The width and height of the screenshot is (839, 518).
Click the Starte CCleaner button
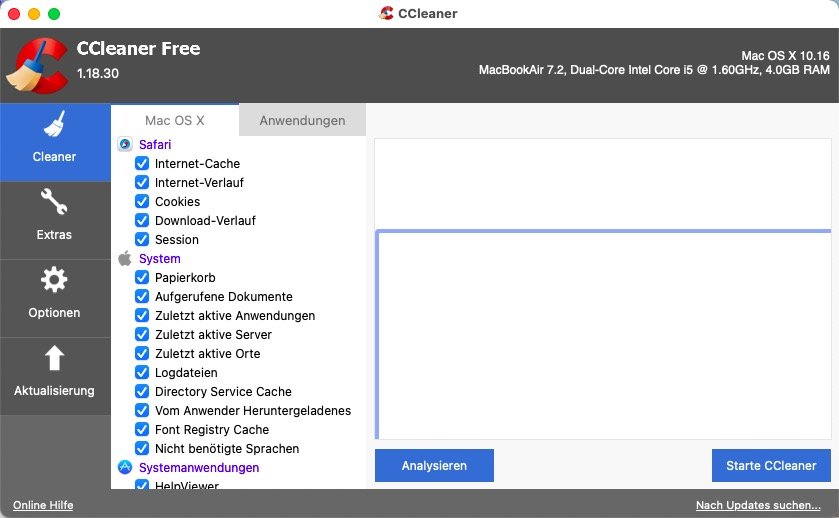(x=771, y=466)
